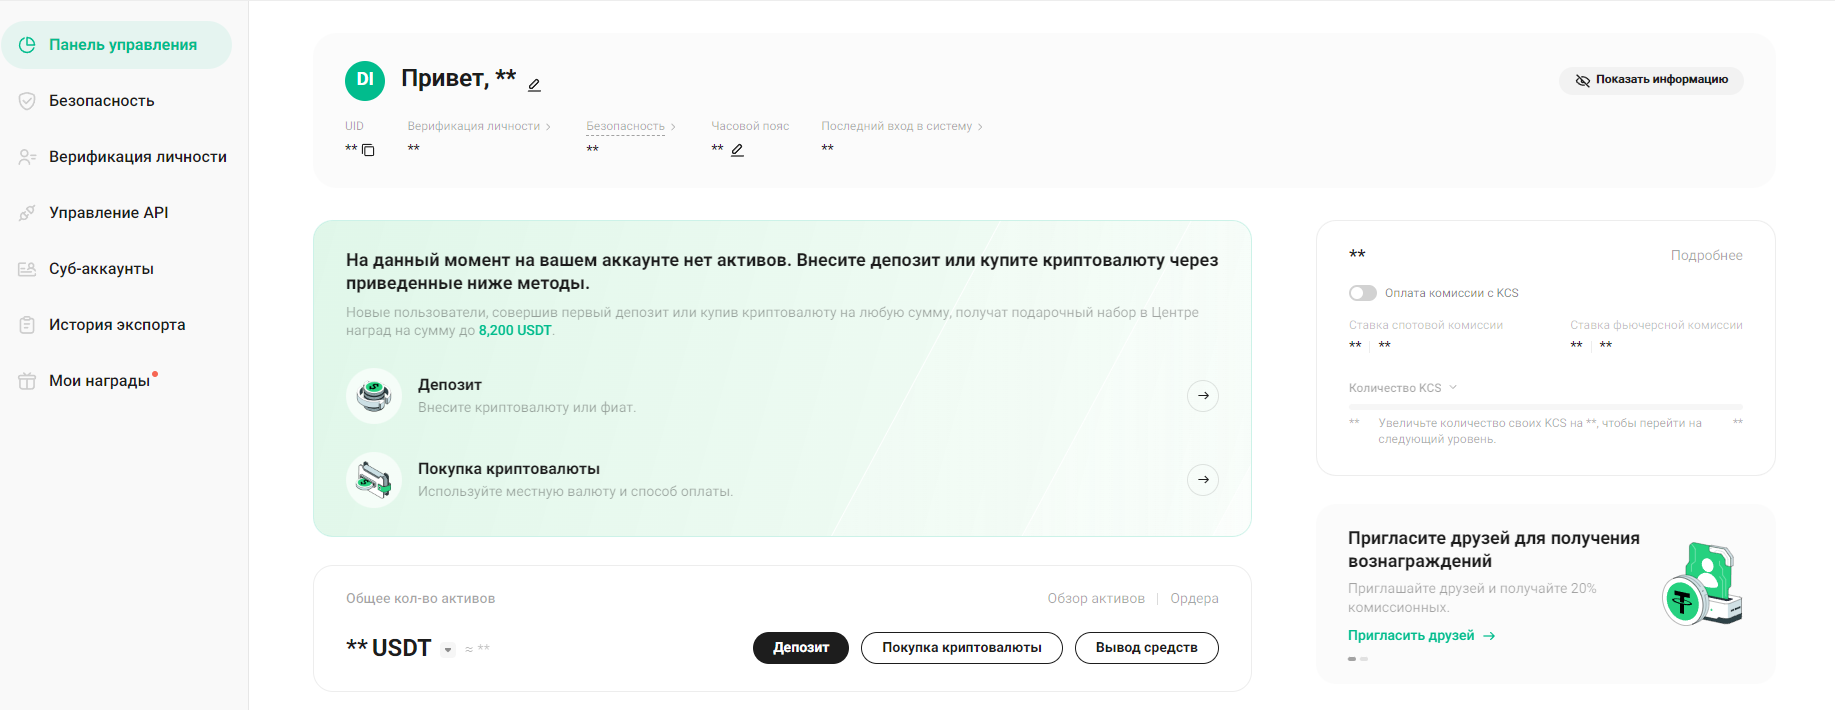Expand Верификация личности header link
Viewport: 1835px width, 710px height.
click(479, 126)
